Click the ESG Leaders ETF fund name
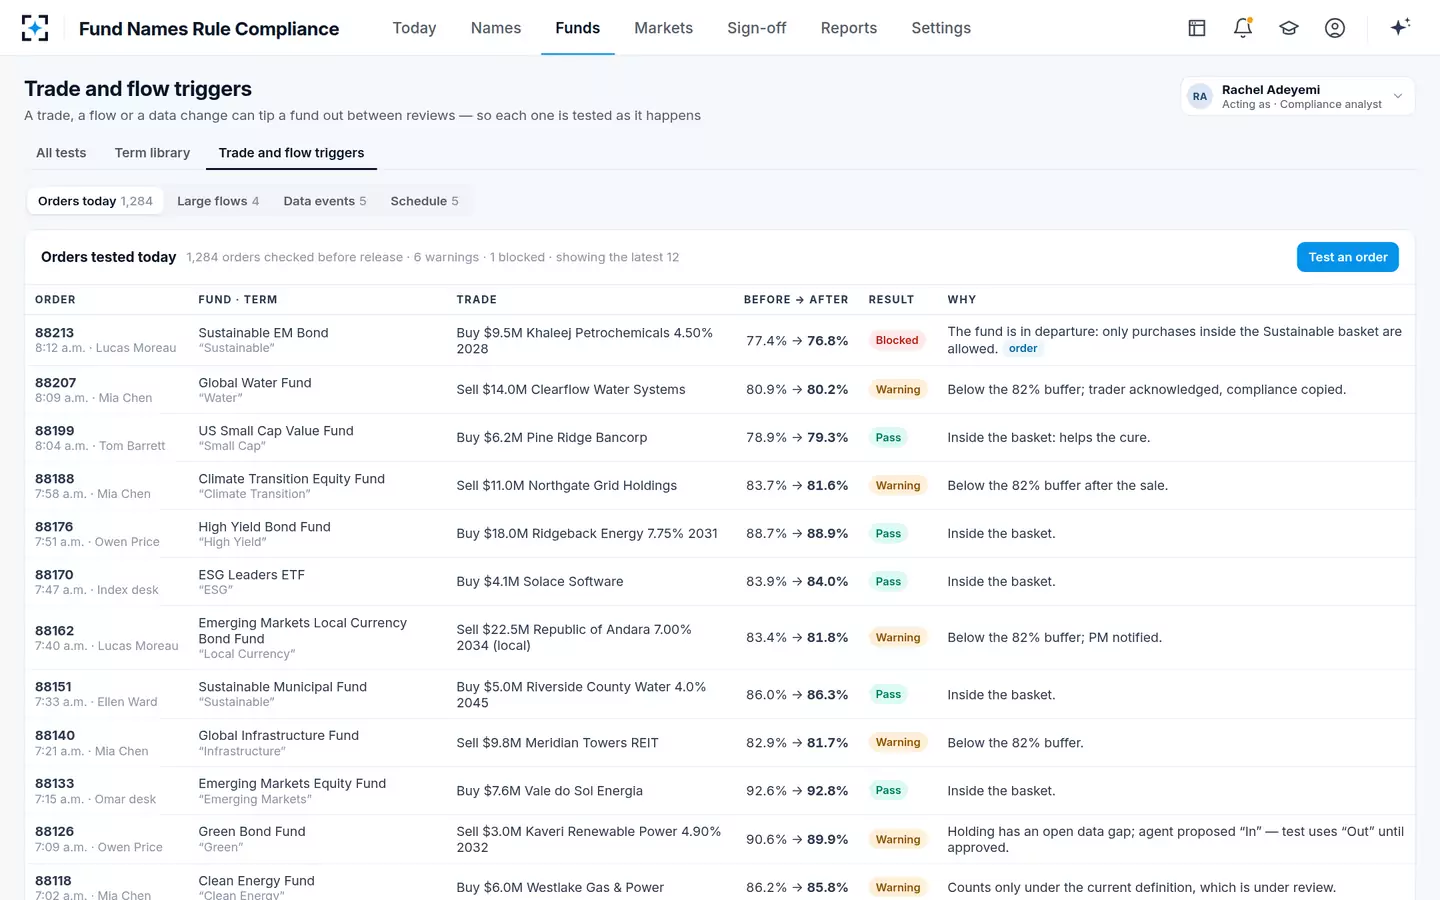This screenshot has width=1440, height=900. coord(251,575)
